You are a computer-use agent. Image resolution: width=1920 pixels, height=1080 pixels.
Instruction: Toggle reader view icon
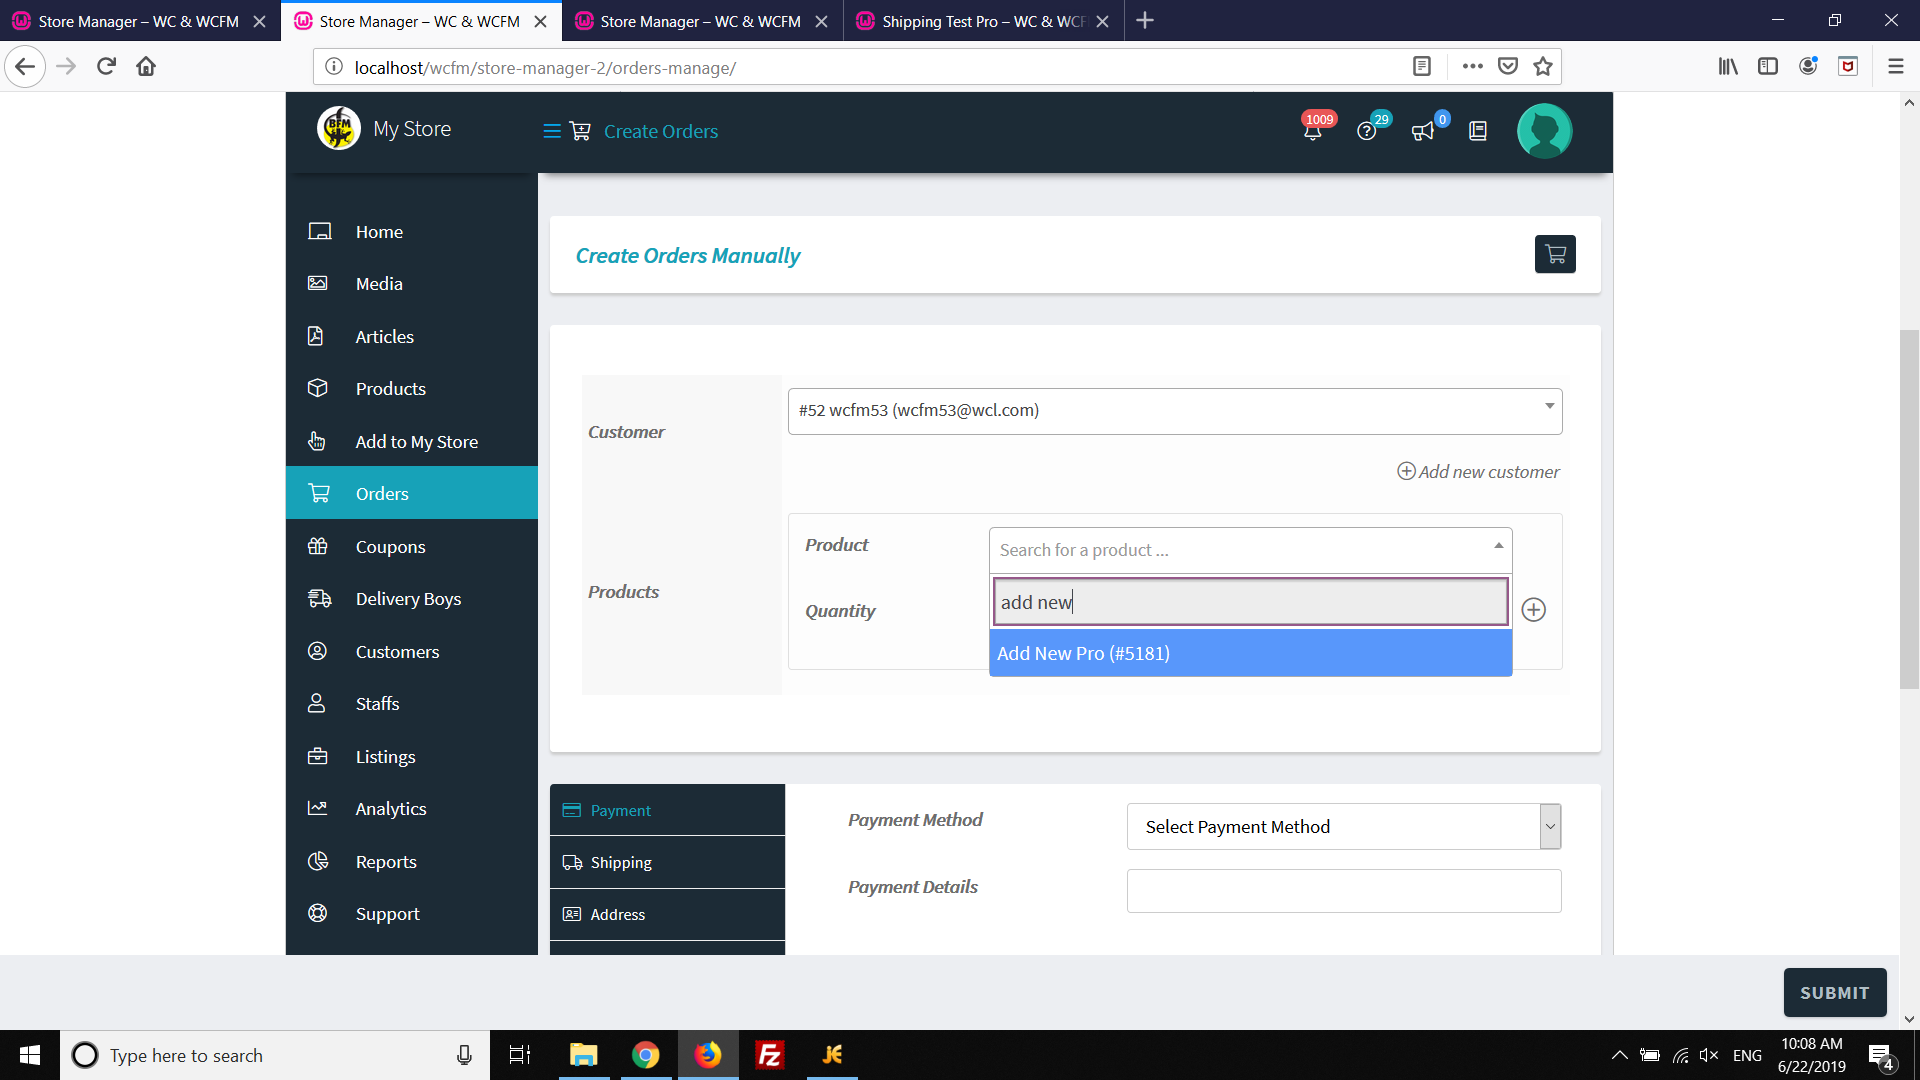point(1422,67)
